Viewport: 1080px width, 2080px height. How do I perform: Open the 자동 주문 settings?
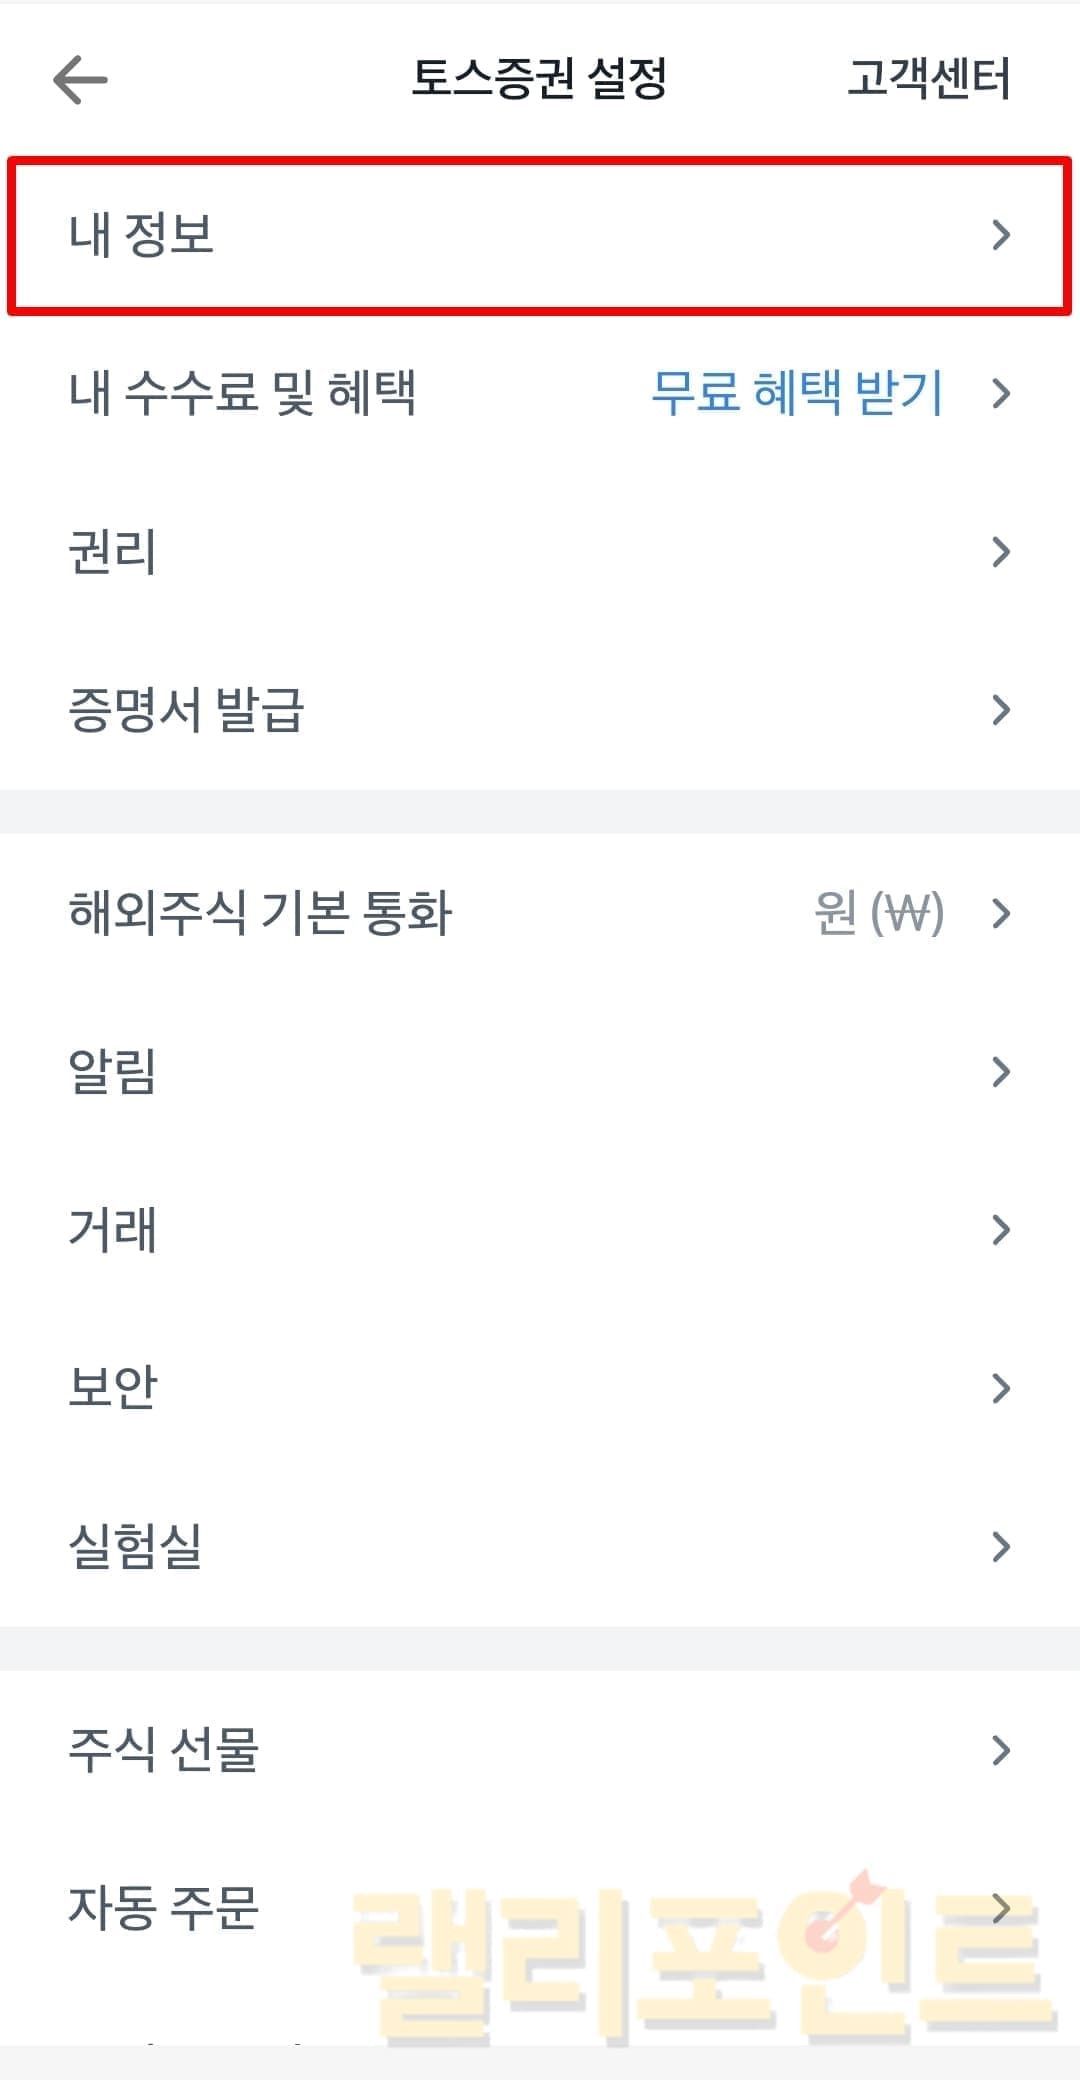coord(163,1908)
